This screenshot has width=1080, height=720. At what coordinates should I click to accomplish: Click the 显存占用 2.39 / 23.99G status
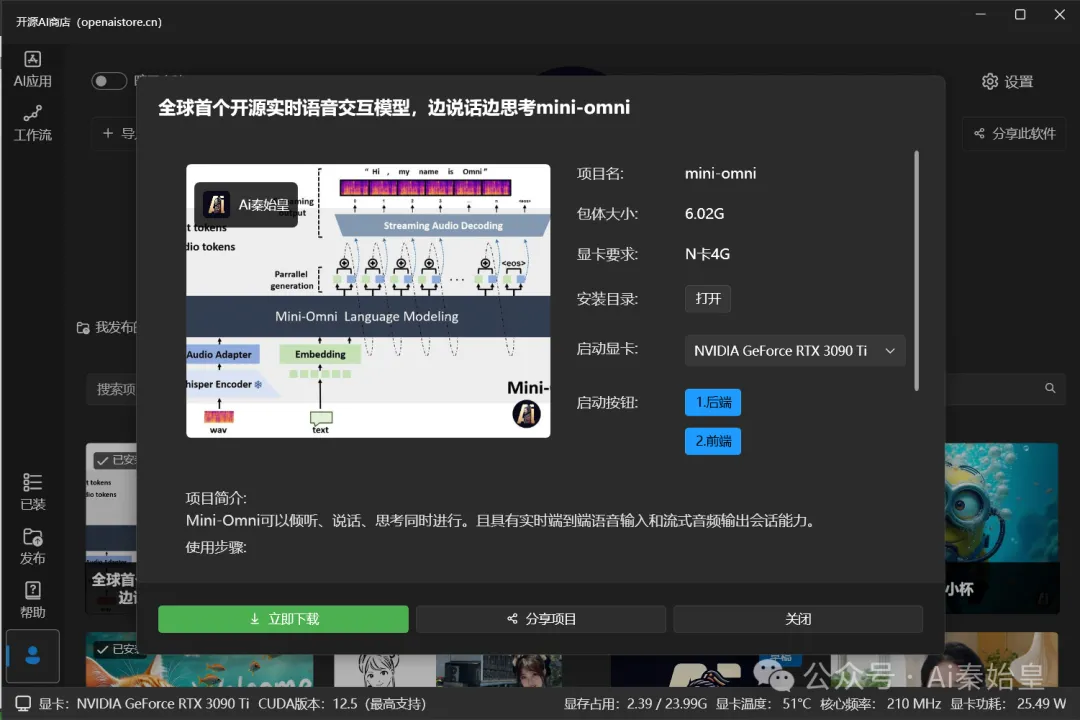[635, 703]
